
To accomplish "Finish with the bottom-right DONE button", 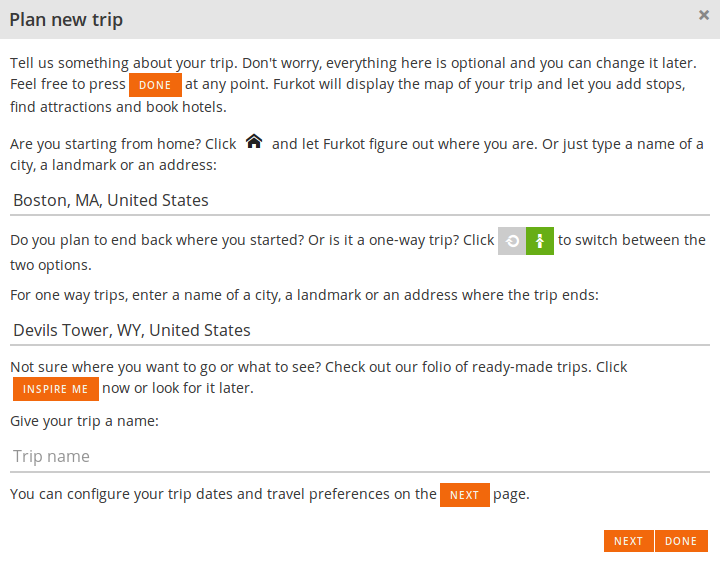I will [681, 541].
